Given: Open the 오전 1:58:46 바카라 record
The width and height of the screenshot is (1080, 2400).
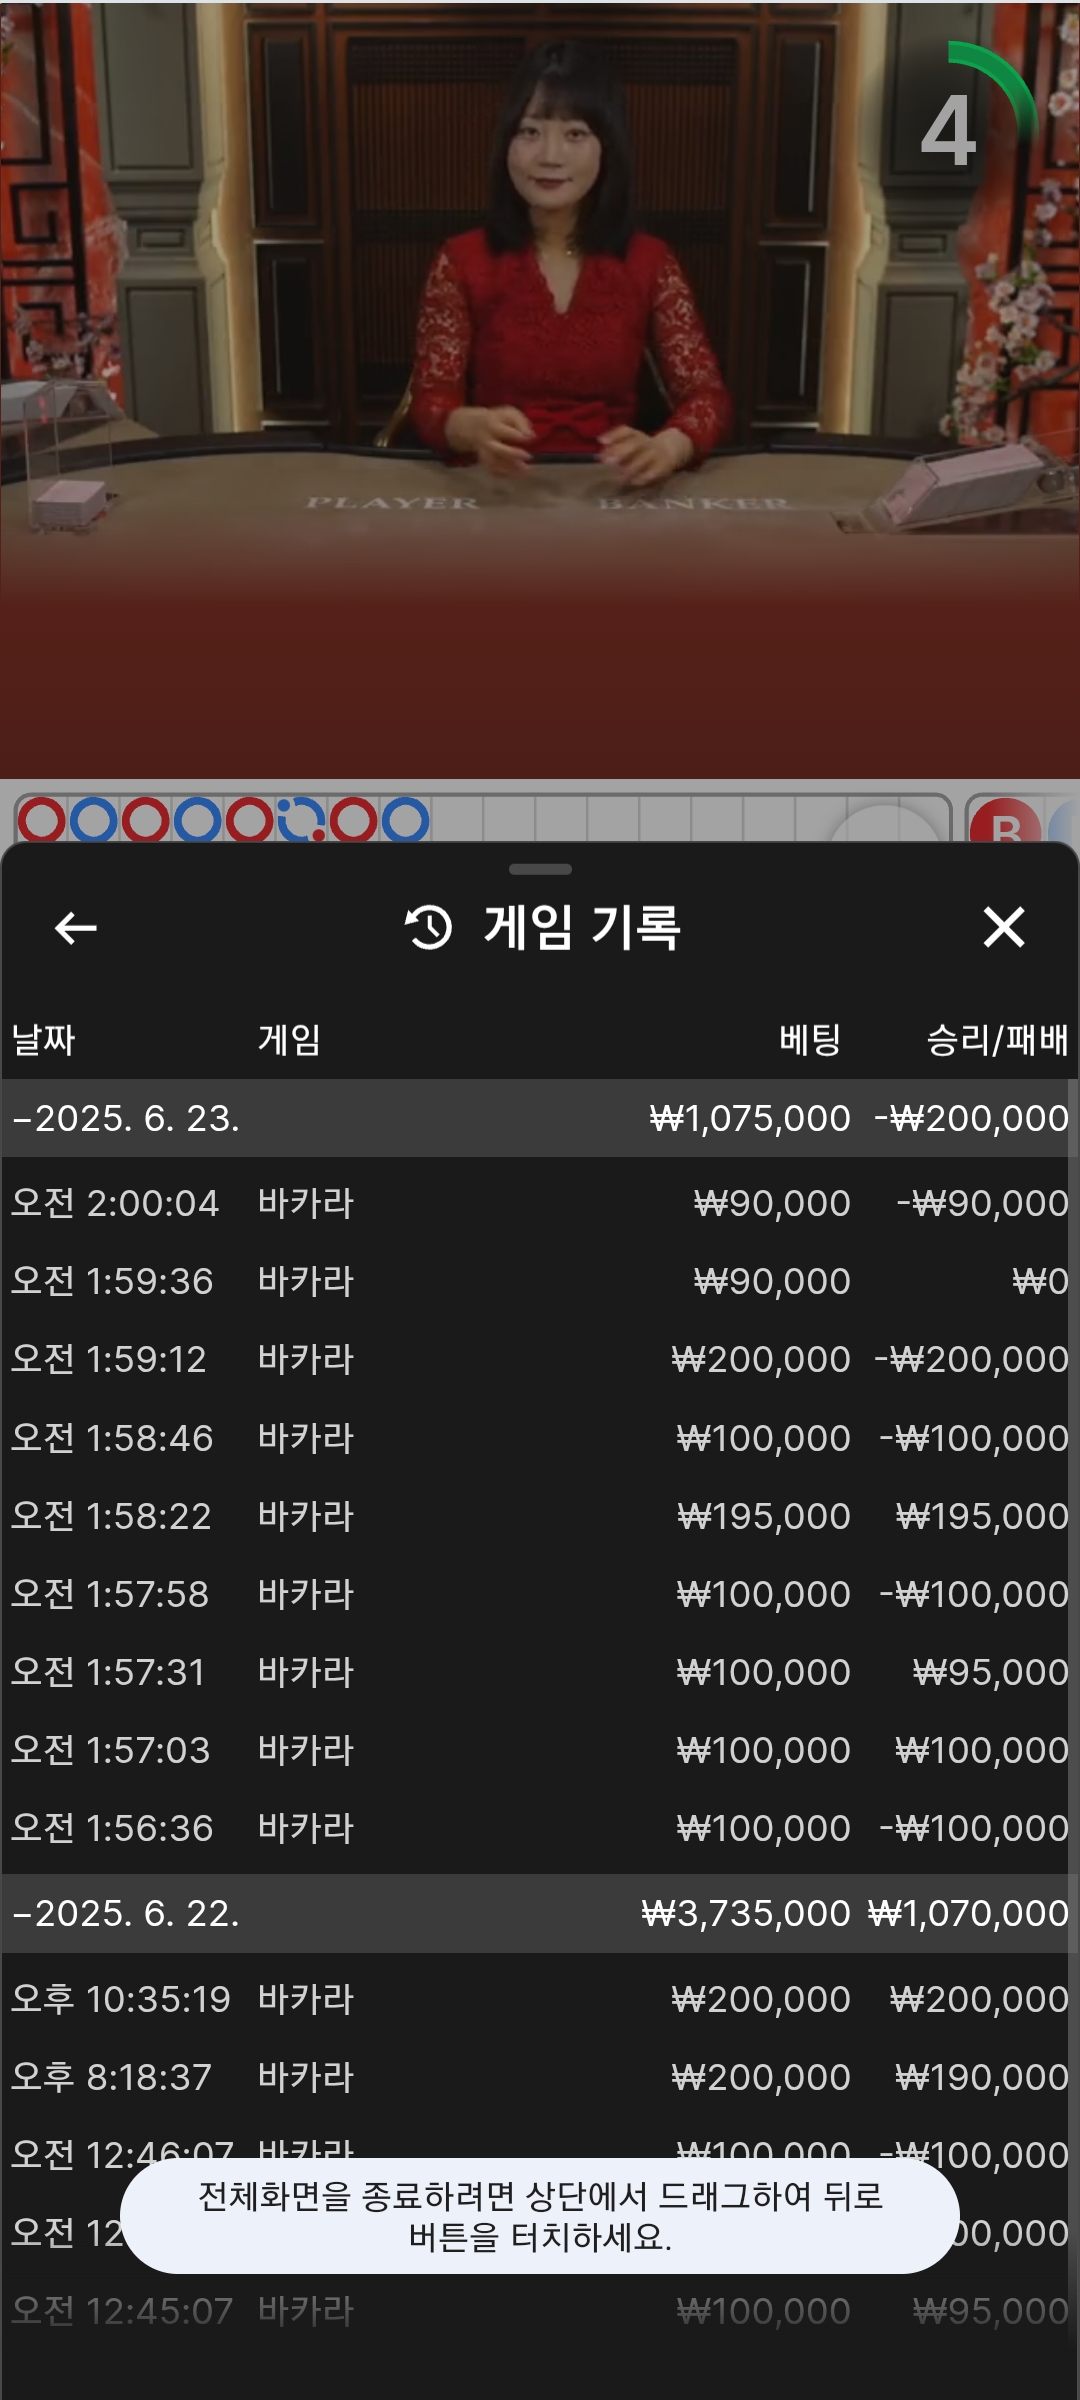Looking at the screenshot, I should pyautogui.click(x=540, y=1438).
